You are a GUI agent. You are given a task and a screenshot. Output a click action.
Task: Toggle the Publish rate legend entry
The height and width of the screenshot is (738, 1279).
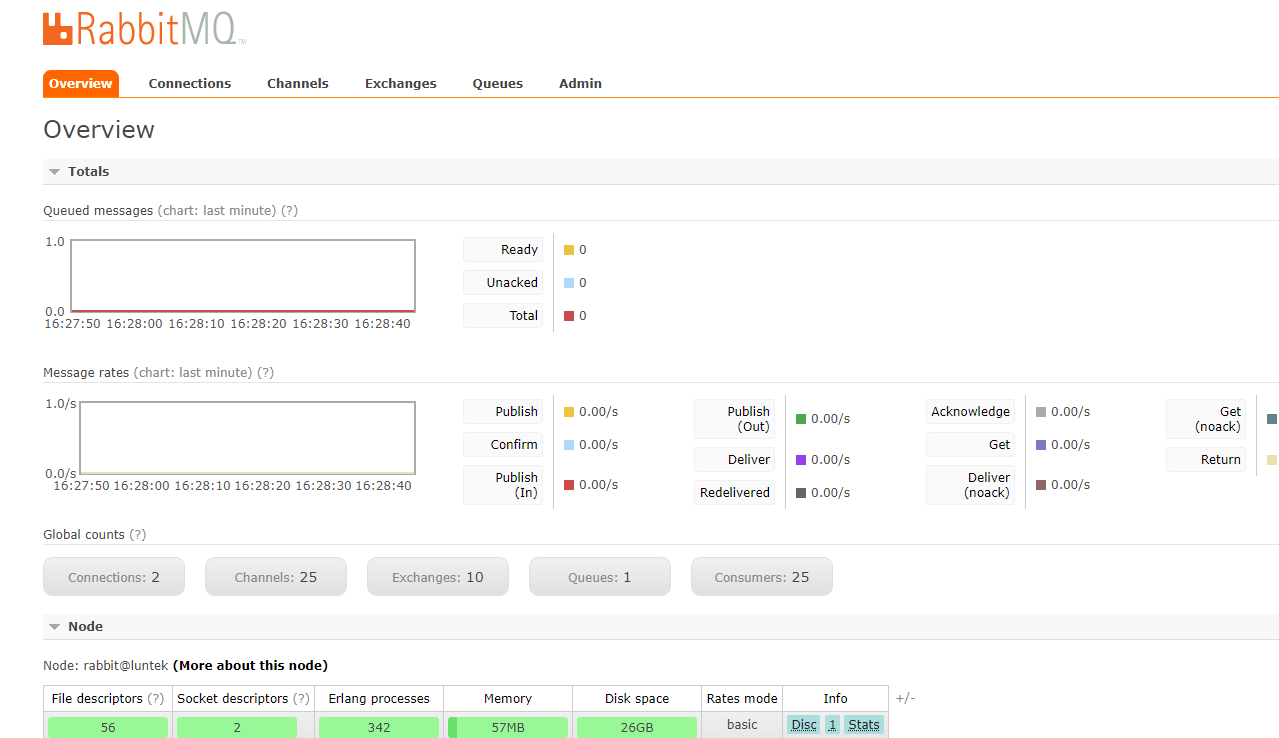point(502,411)
